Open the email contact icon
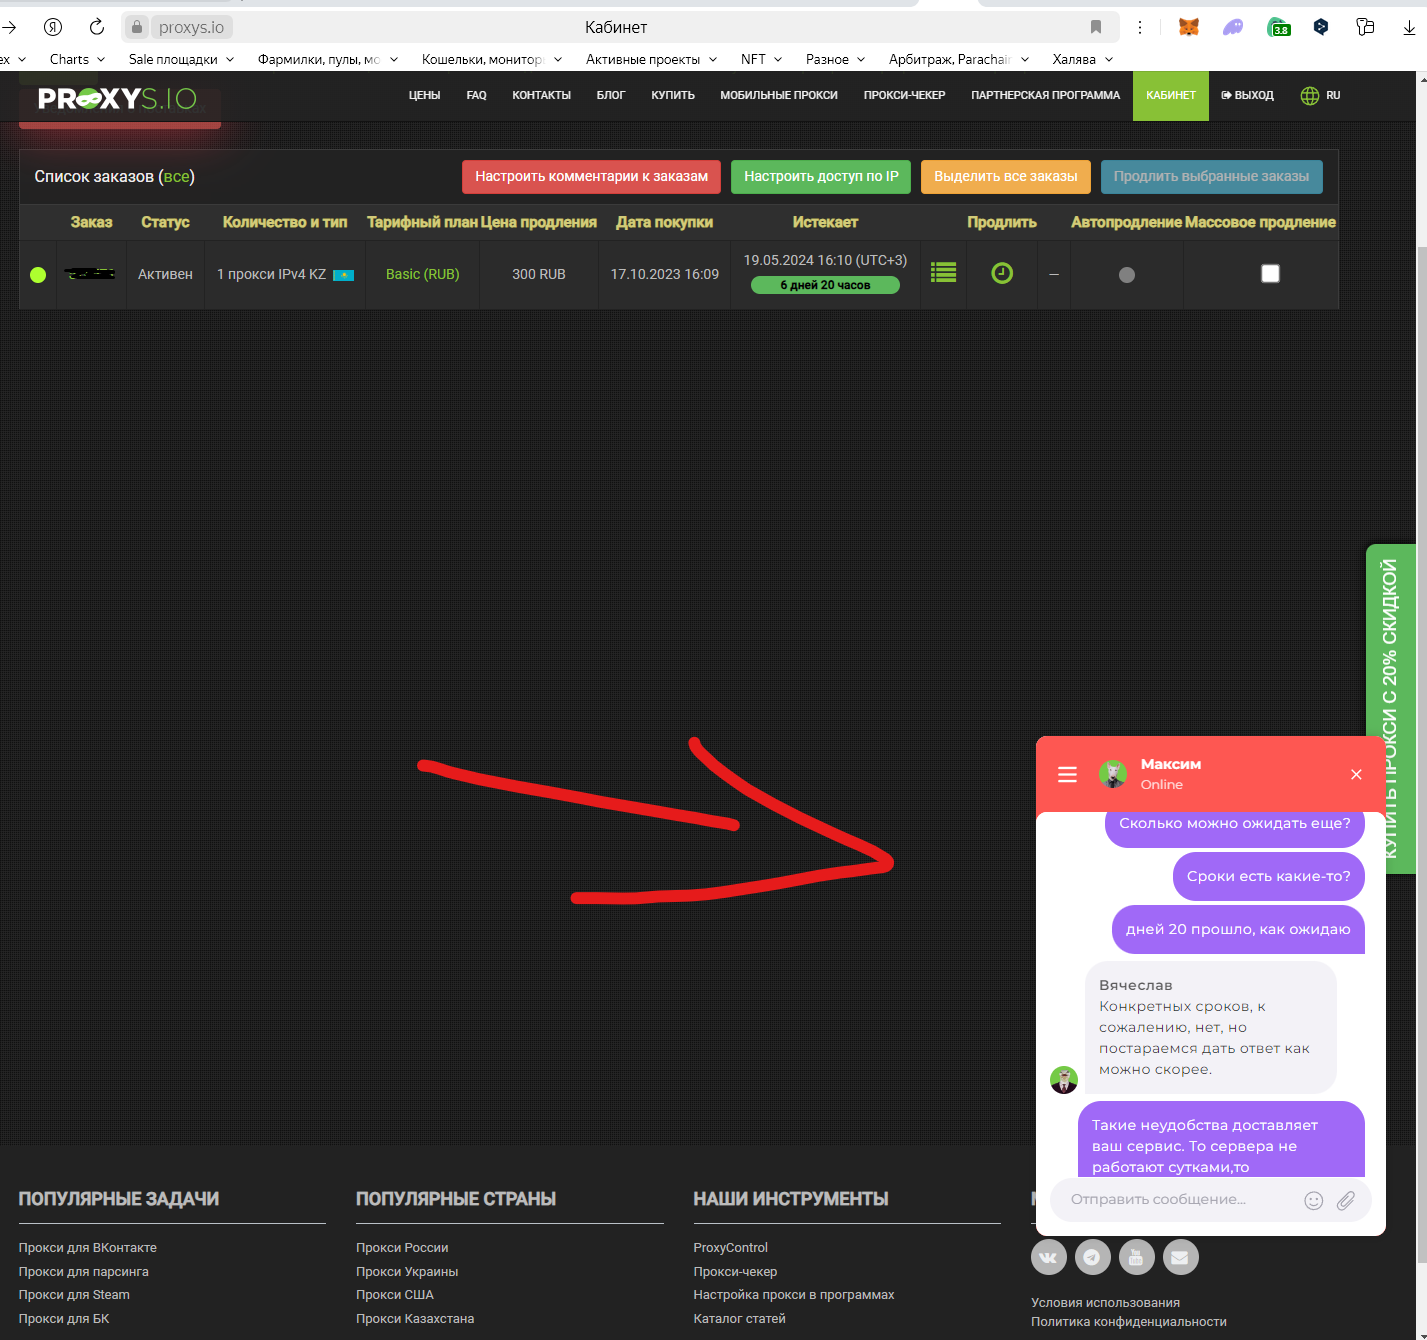Screen dimensions: 1427x1340 [x=1180, y=1257]
